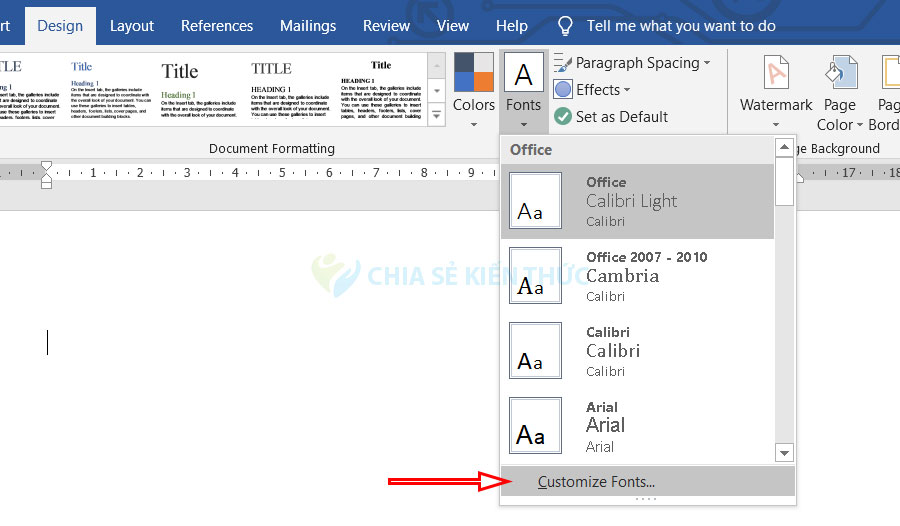The width and height of the screenshot is (900, 526).
Task: Click the Paragraph Spacing icon
Action: tap(562, 63)
